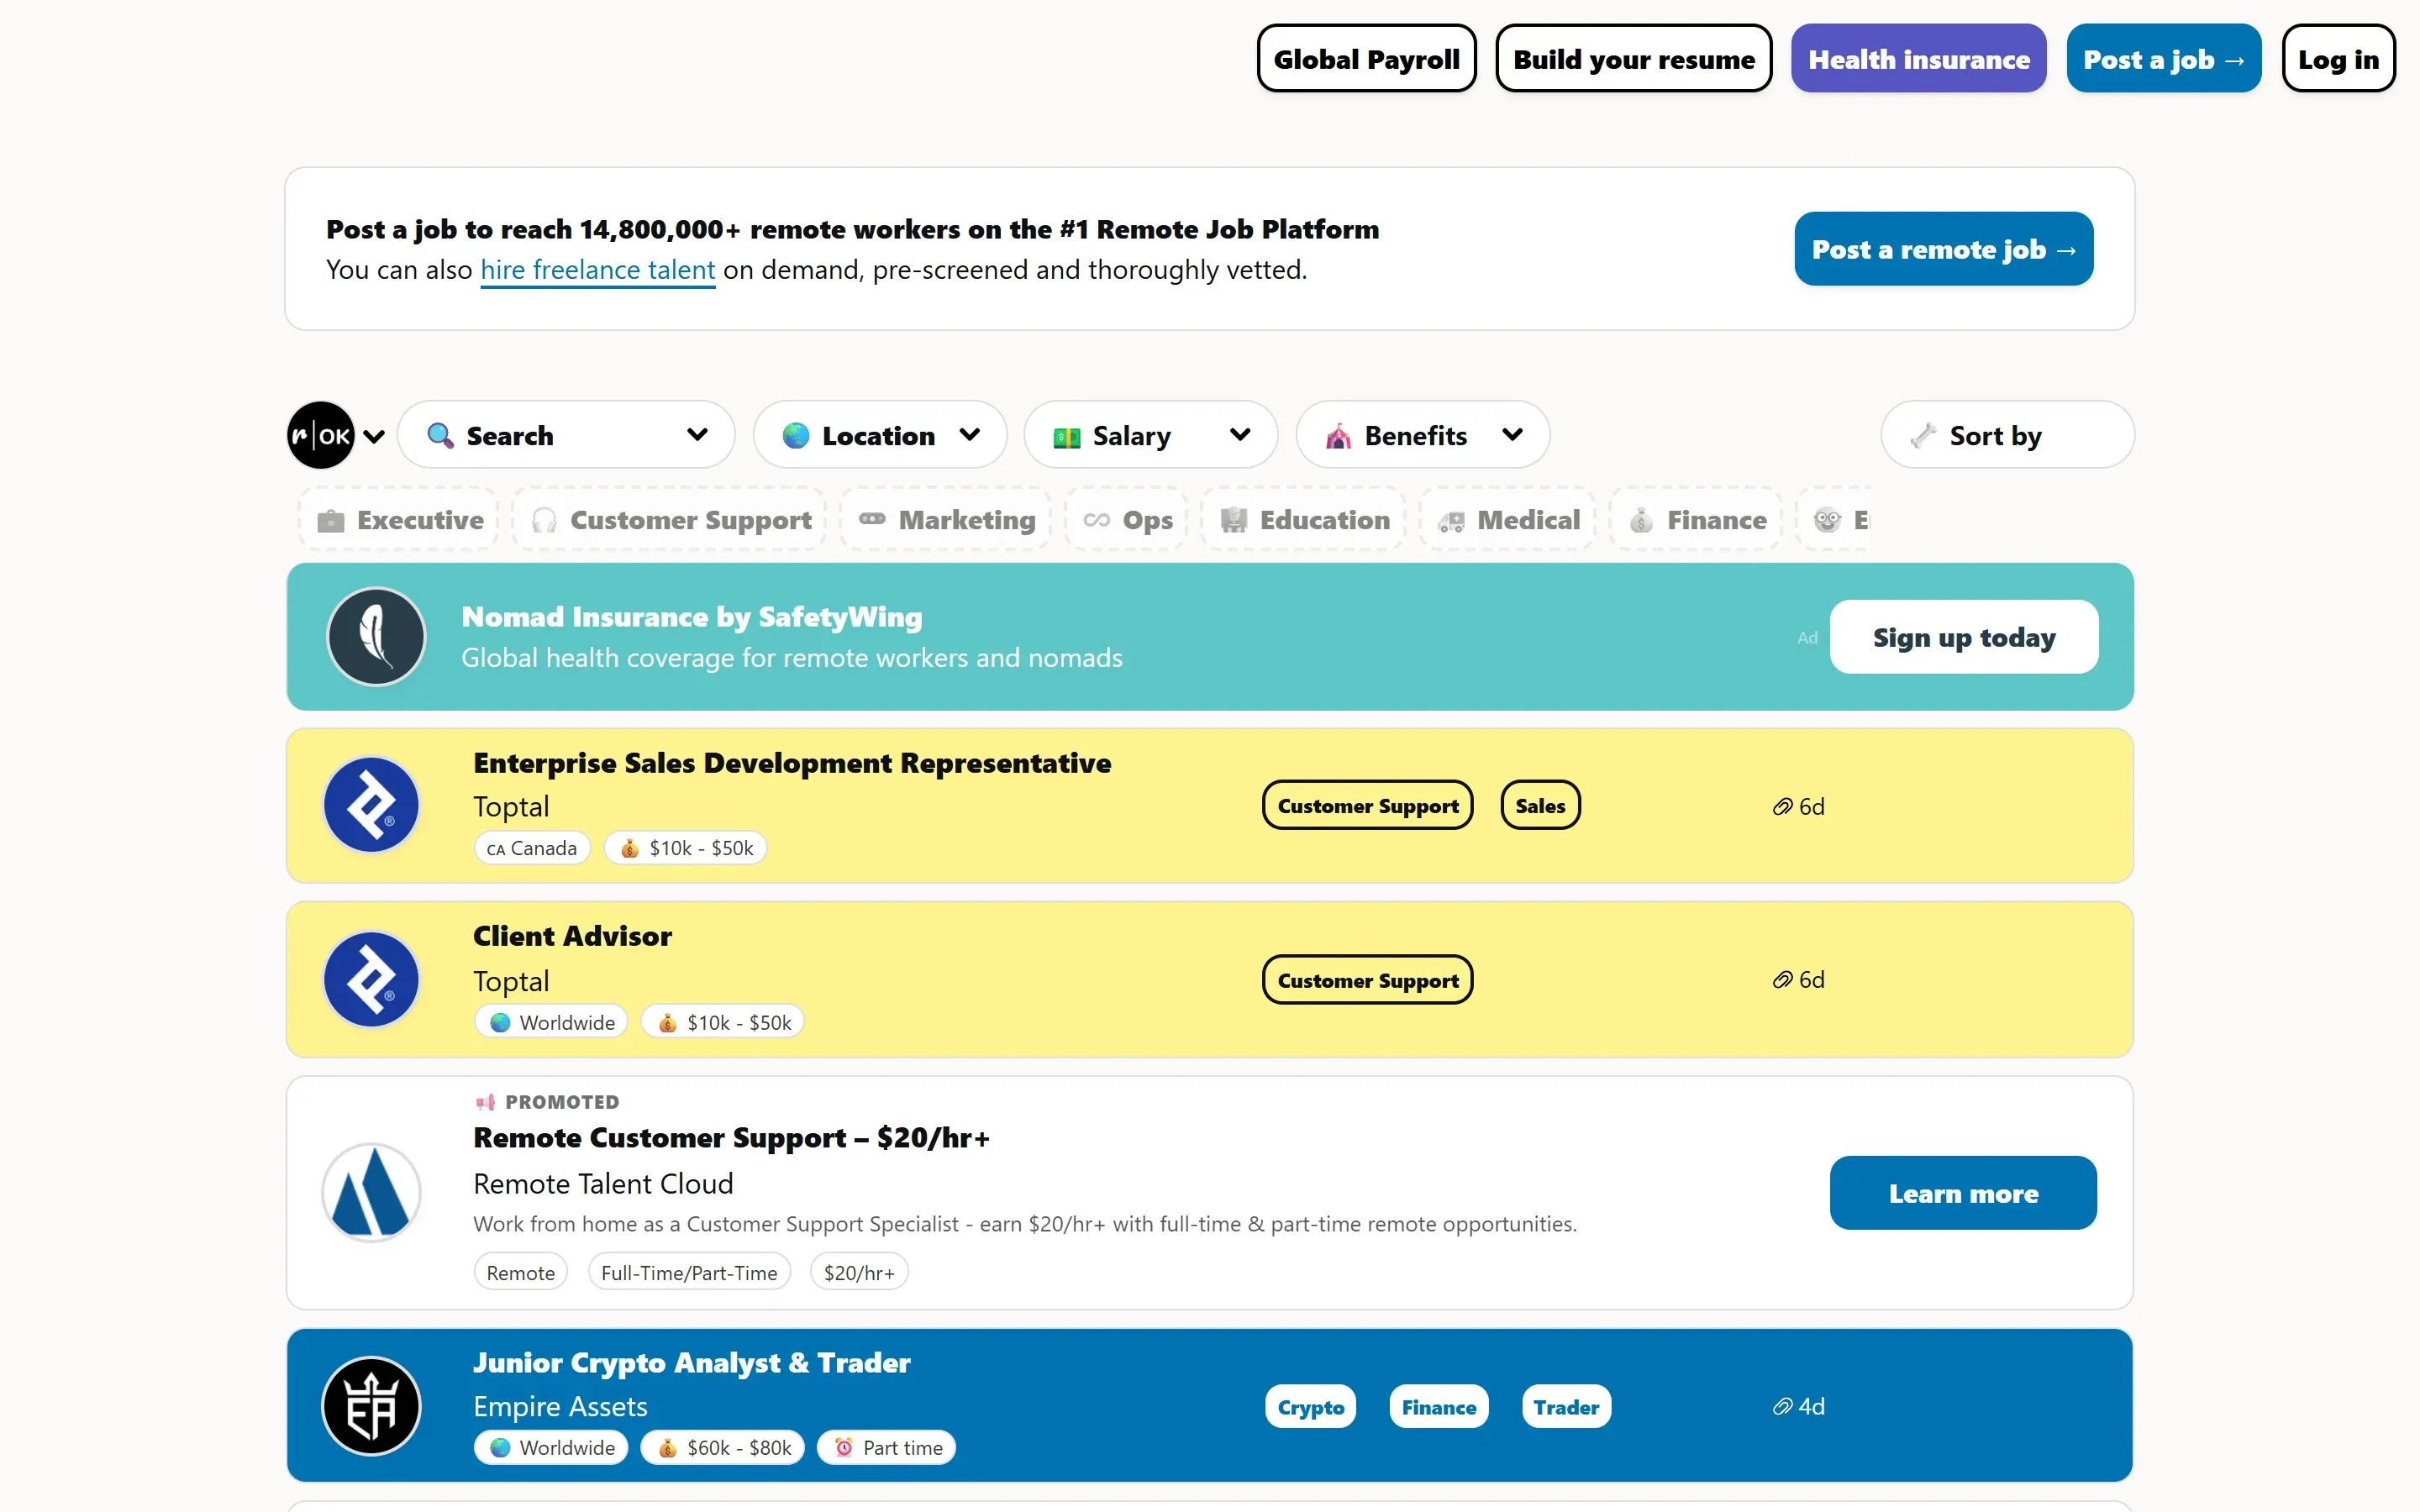
Task: Click Toptal logo beside Enterprise Sales Development Representative
Action: click(x=371, y=805)
